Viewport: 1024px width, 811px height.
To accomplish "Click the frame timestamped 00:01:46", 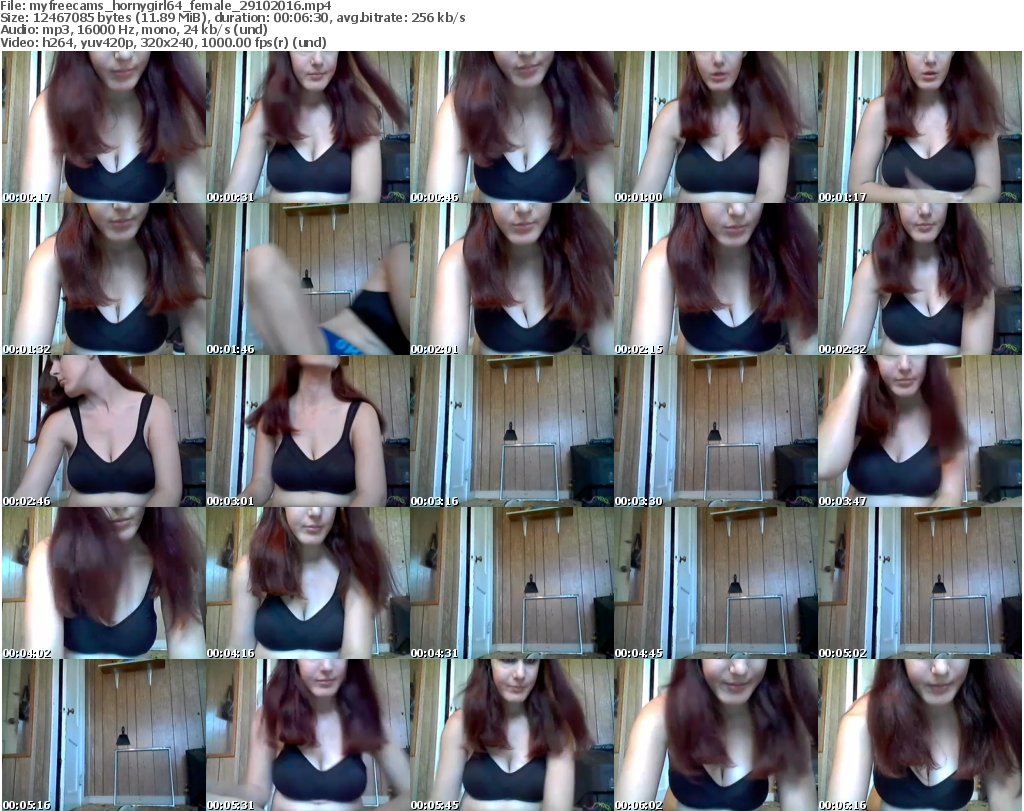I will [x=307, y=279].
